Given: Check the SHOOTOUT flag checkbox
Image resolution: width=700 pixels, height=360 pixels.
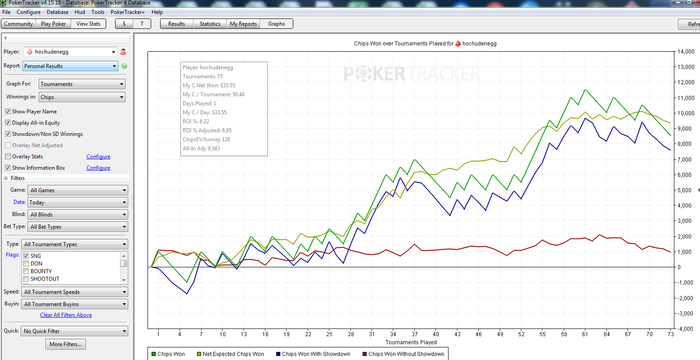Looking at the screenshot, I should tap(26, 279).
